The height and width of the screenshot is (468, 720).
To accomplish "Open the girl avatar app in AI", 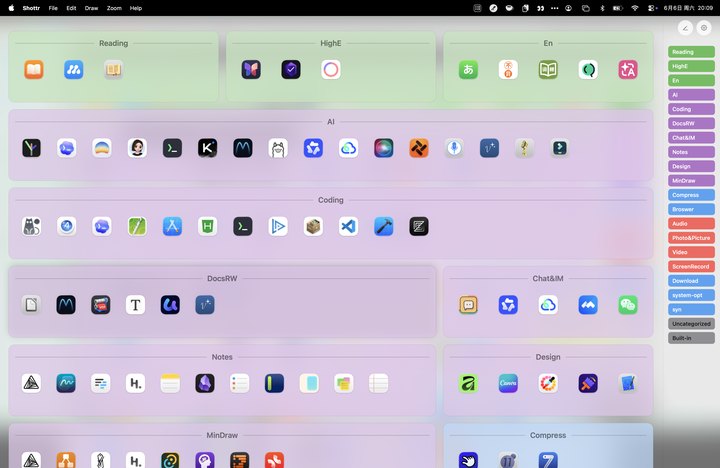I will point(137,148).
